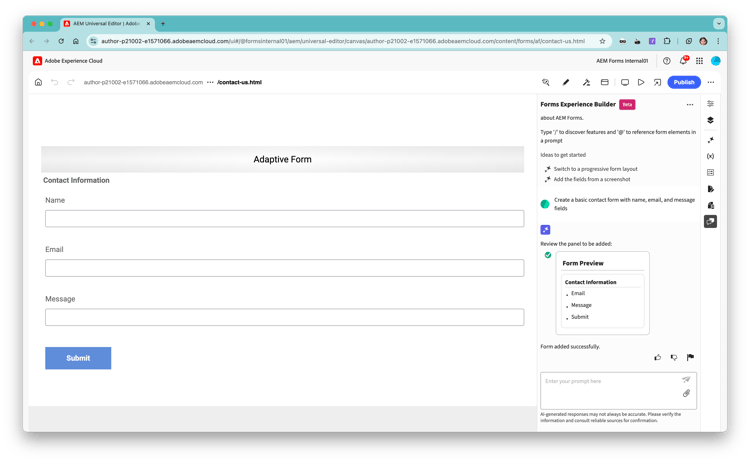Open page in new window icon

(x=657, y=82)
